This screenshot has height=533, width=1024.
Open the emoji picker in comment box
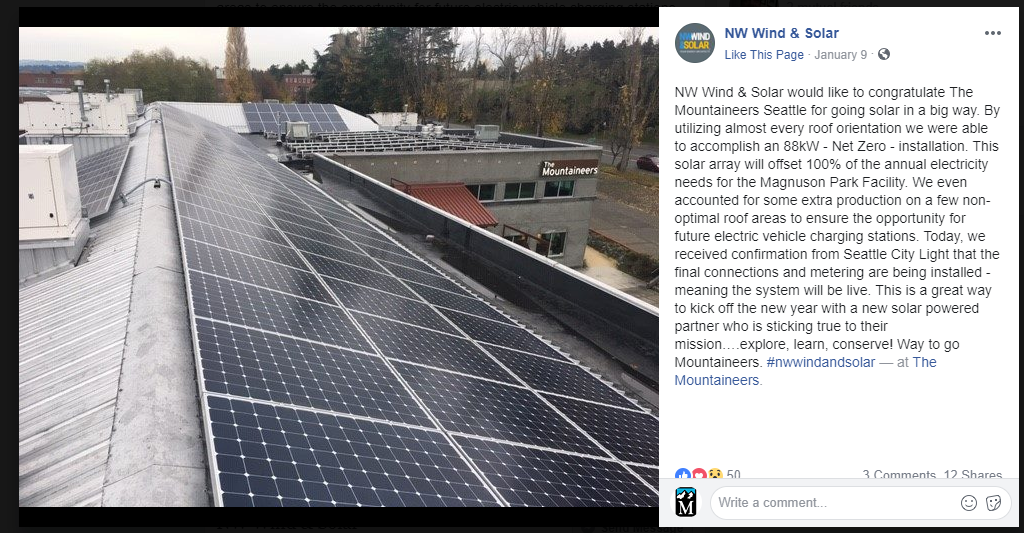coord(968,503)
